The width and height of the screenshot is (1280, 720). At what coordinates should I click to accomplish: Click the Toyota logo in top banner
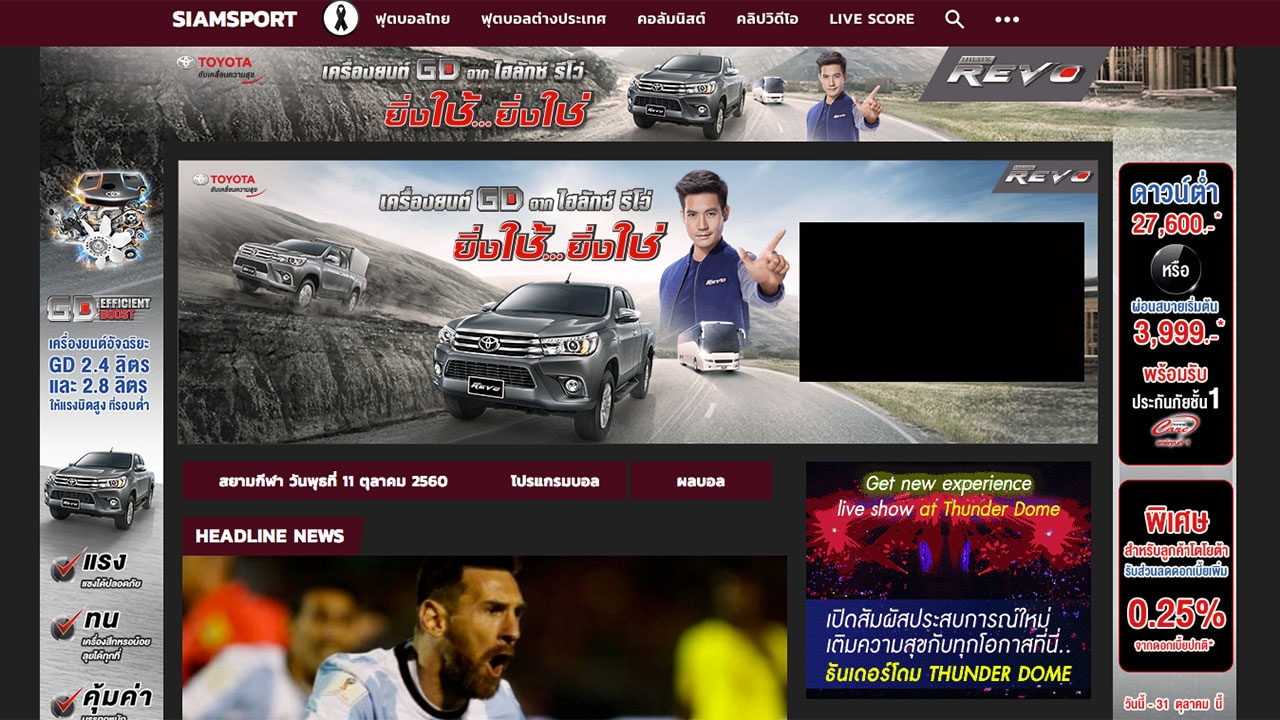[218, 67]
